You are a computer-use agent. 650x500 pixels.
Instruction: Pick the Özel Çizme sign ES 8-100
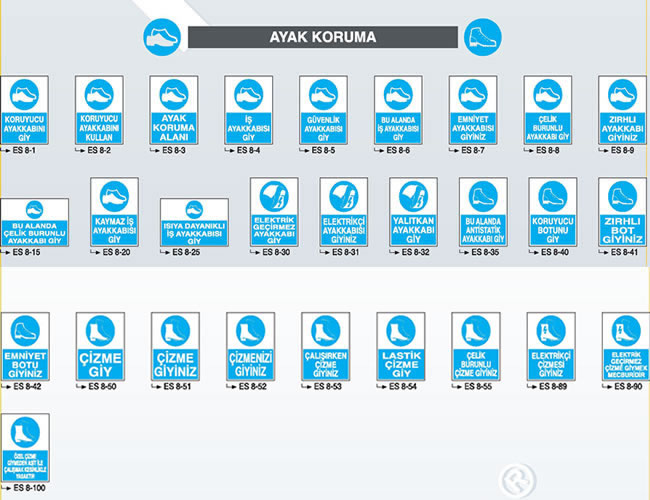coord(25,448)
